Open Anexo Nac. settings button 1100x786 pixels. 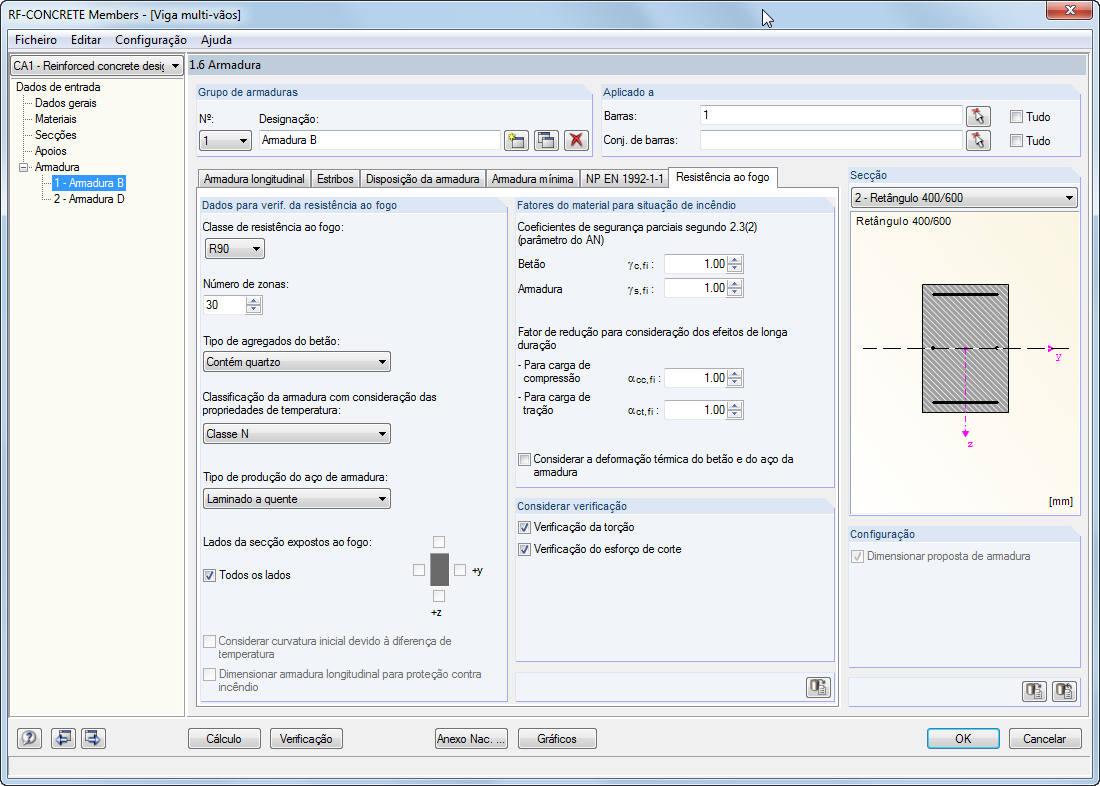tap(471, 738)
